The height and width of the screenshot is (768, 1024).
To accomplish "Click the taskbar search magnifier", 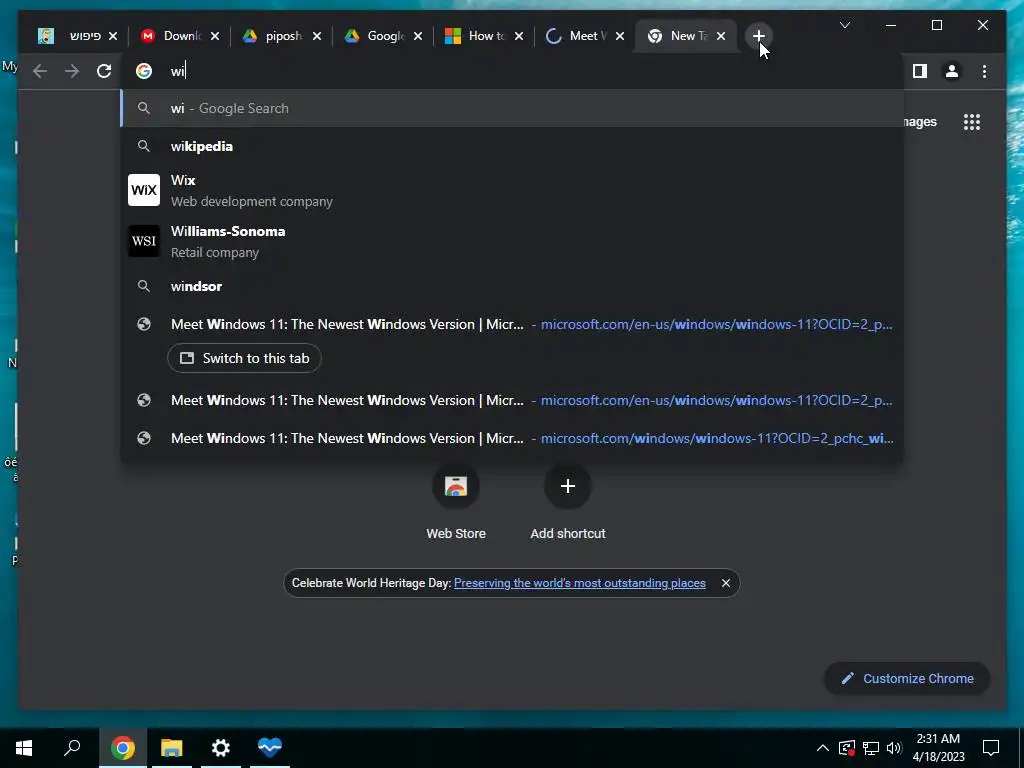I will click(x=72, y=747).
